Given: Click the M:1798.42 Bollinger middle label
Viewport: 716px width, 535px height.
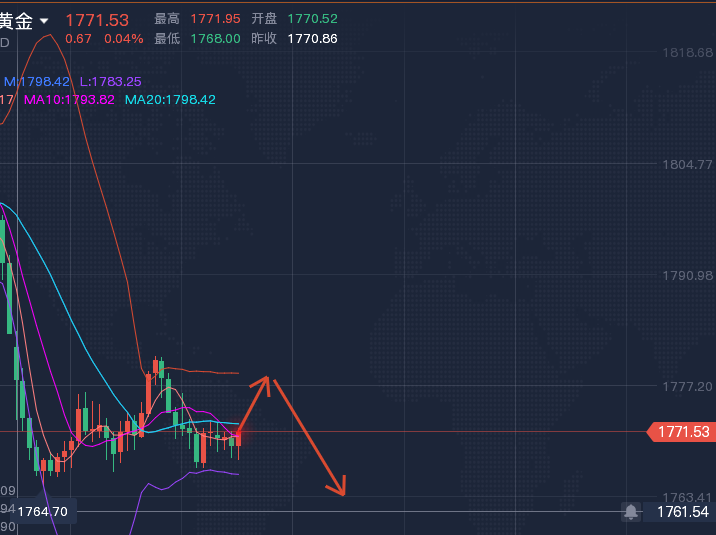Looking at the screenshot, I should click(x=37, y=82).
